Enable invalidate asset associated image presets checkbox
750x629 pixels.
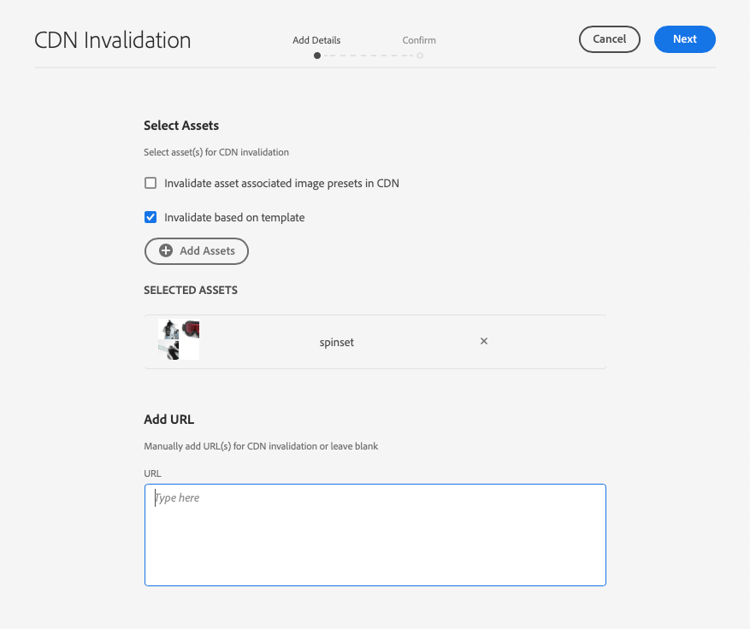[x=150, y=183]
